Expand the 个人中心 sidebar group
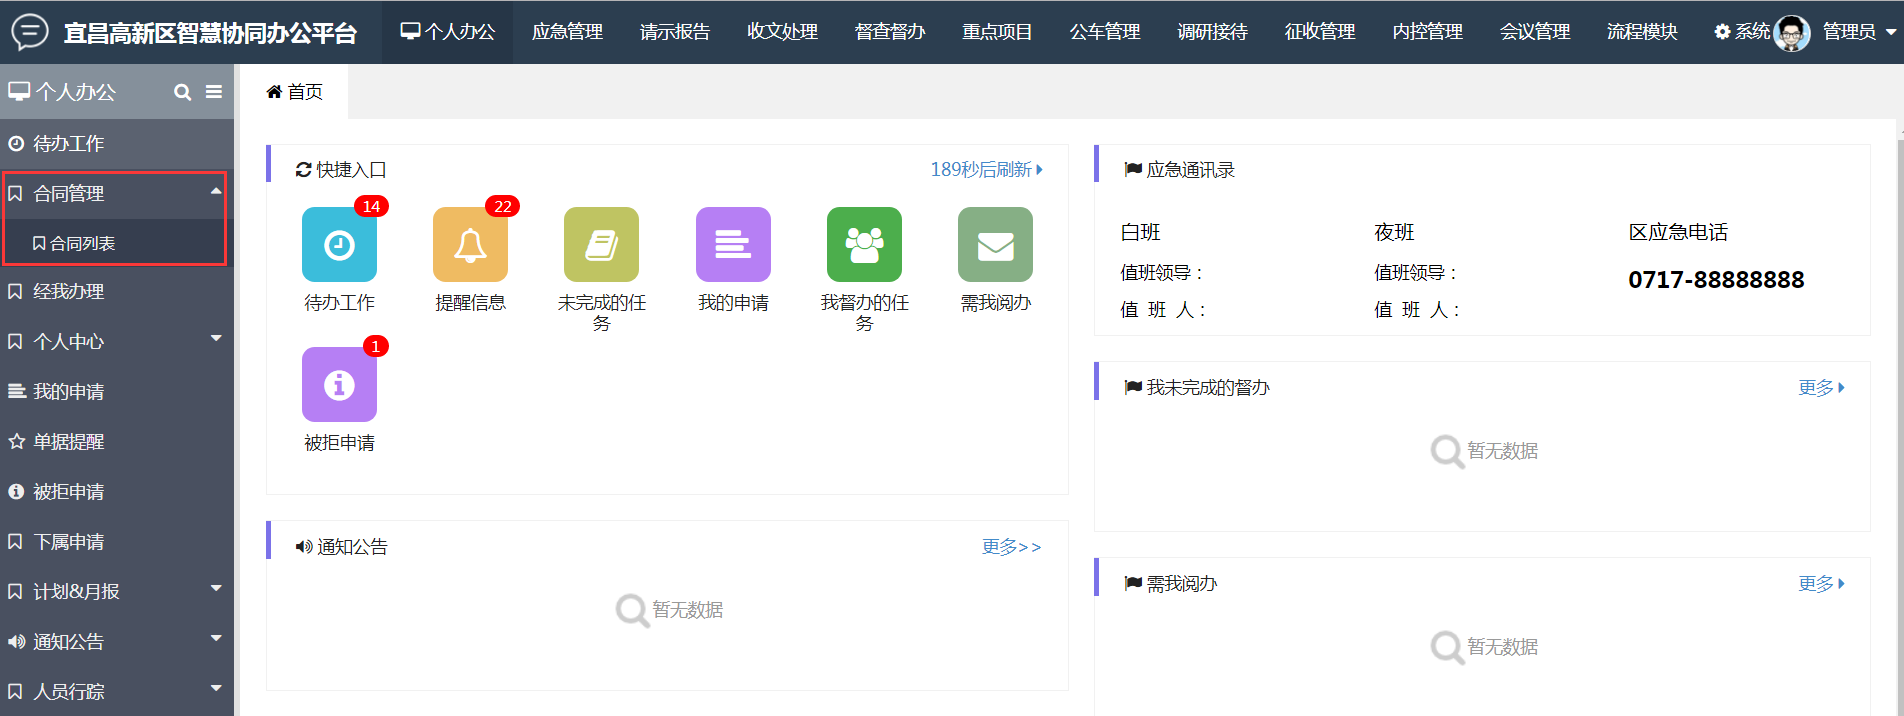Image resolution: width=1904 pixels, height=716 pixels. pyautogui.click(x=117, y=342)
